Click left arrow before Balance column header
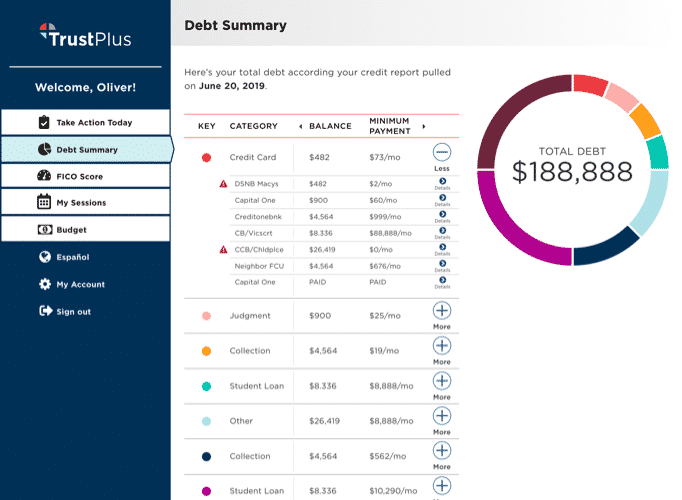 click(301, 127)
